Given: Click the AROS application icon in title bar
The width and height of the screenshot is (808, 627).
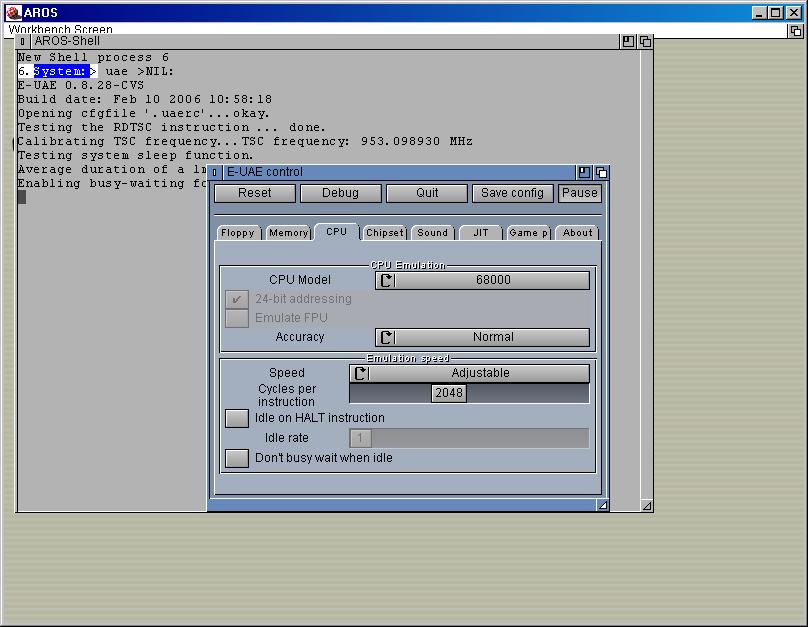Looking at the screenshot, I should pyautogui.click(x=13, y=12).
